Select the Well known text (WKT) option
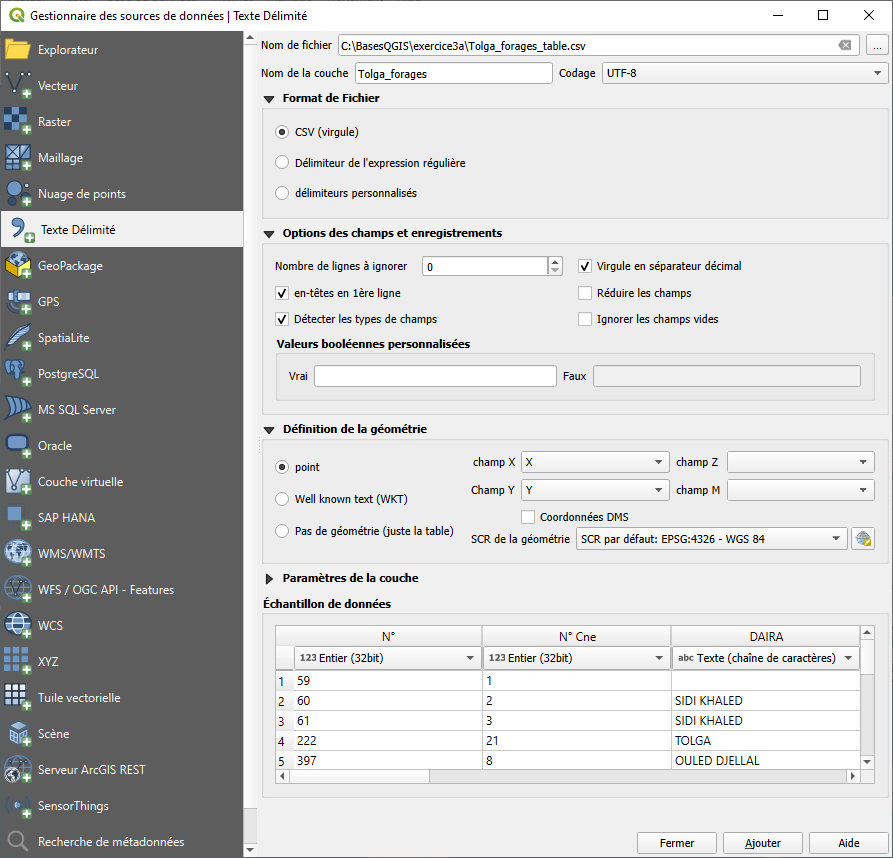This screenshot has height=858, width=893. [x=282, y=499]
